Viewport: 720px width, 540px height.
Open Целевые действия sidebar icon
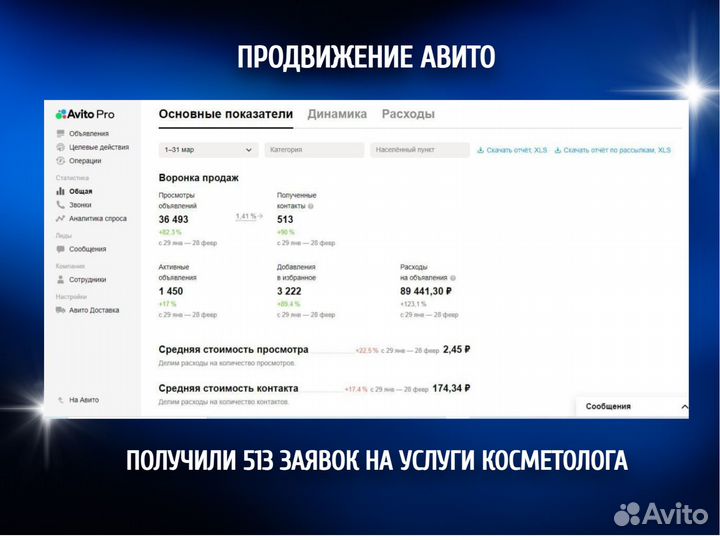pos(60,147)
